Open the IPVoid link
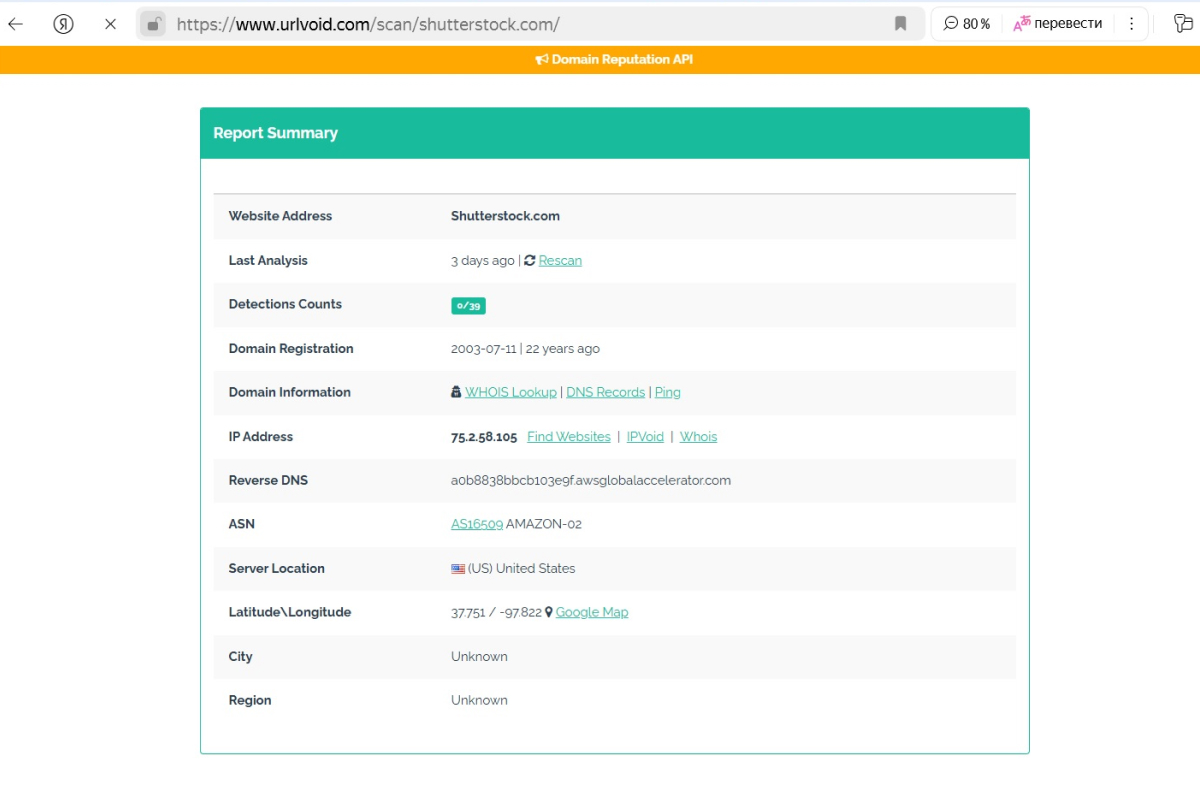The width and height of the screenshot is (1200, 800). pyautogui.click(x=645, y=437)
